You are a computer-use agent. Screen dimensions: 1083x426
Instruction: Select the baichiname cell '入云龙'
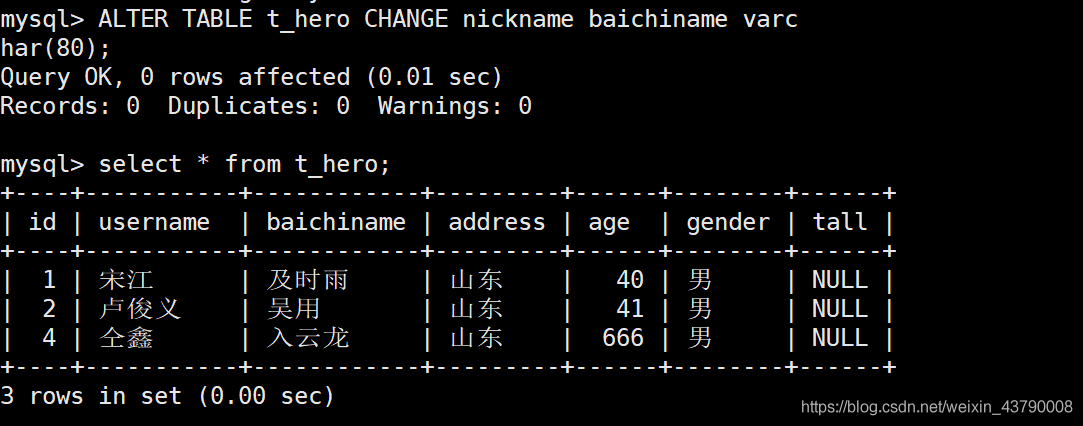point(307,338)
